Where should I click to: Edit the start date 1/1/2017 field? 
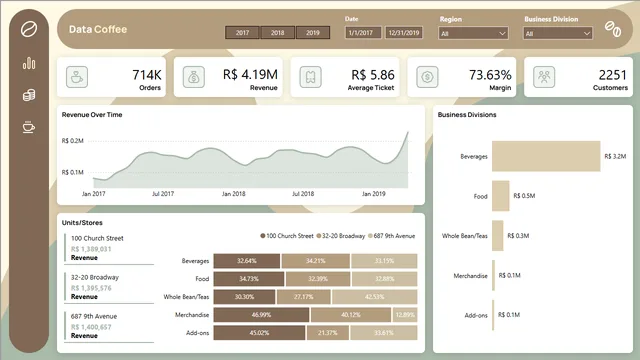[363, 33]
